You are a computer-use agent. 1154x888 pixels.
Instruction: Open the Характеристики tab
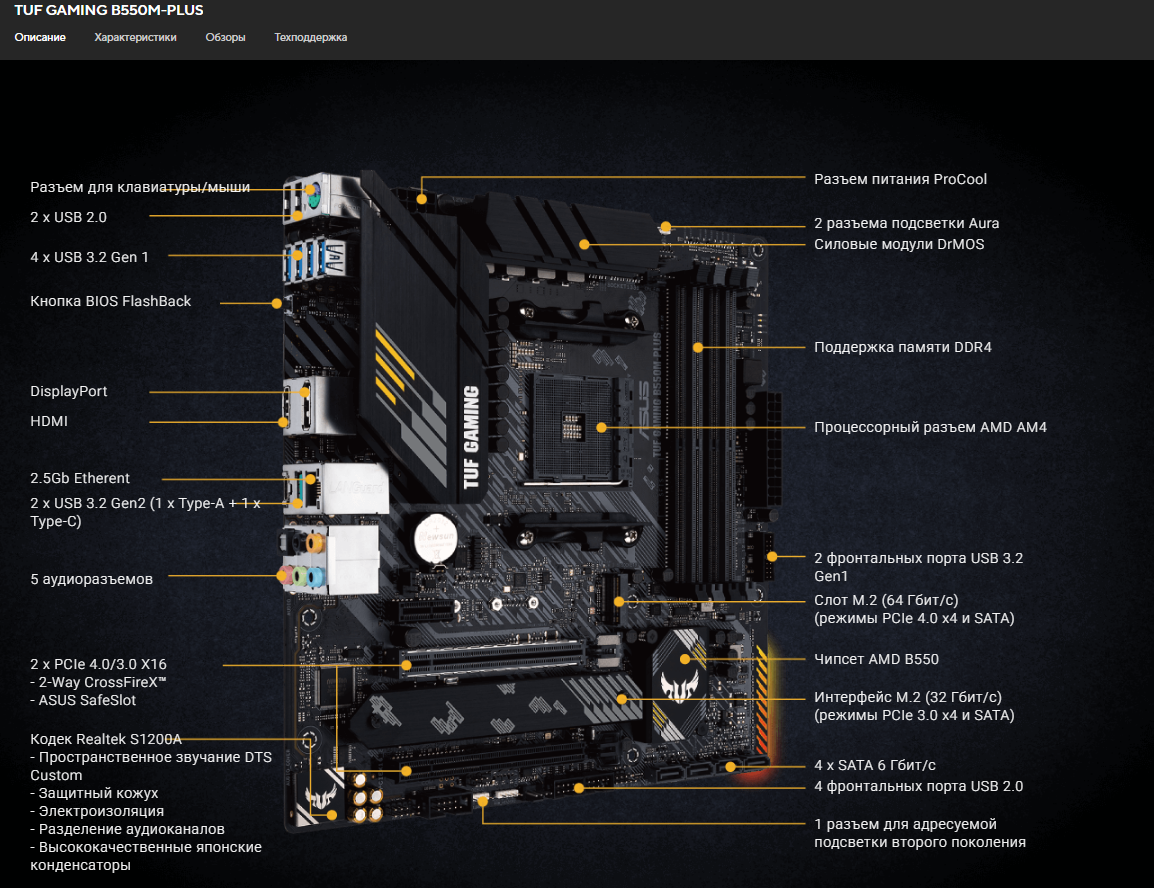coord(135,38)
